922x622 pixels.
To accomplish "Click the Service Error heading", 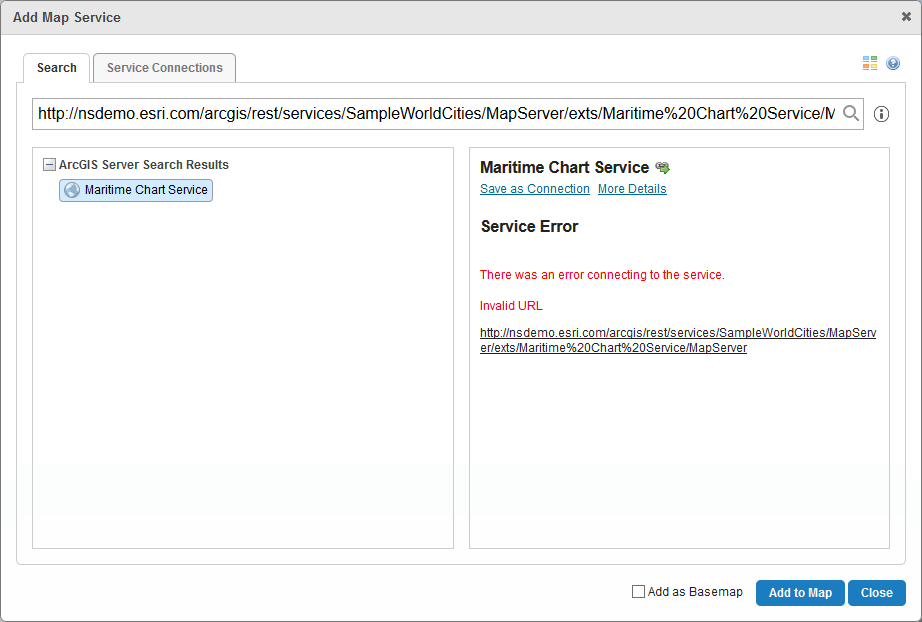I will 529,226.
